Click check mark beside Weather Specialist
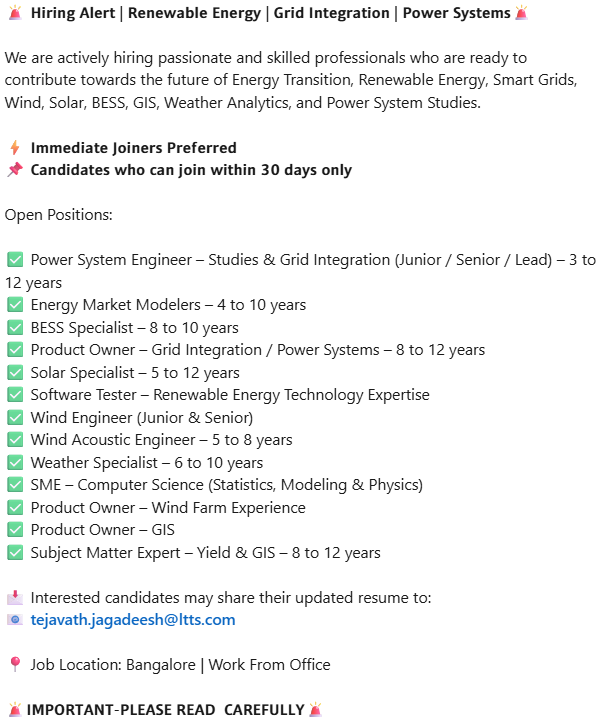The height and width of the screenshot is (717, 606). pos(15,462)
